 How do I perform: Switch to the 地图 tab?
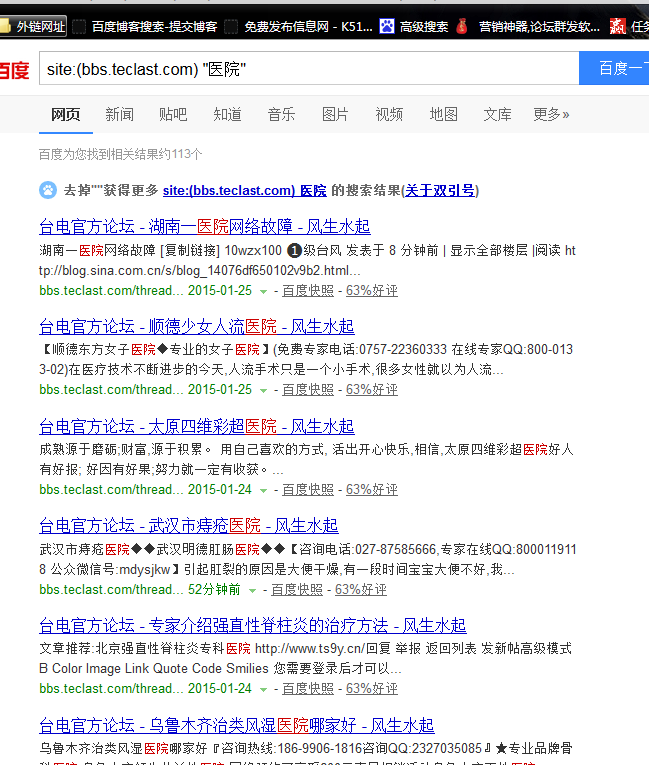[x=444, y=115]
